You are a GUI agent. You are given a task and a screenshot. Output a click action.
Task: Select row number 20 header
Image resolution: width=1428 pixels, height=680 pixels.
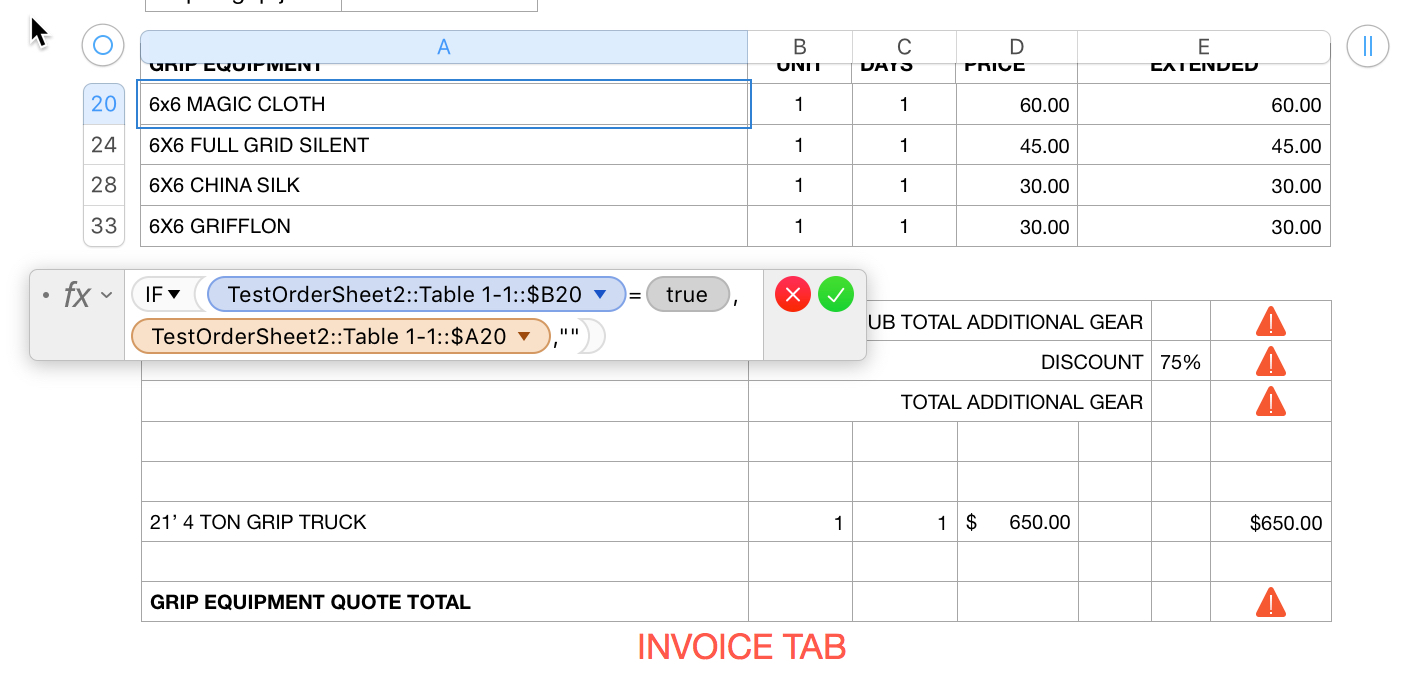[103, 104]
